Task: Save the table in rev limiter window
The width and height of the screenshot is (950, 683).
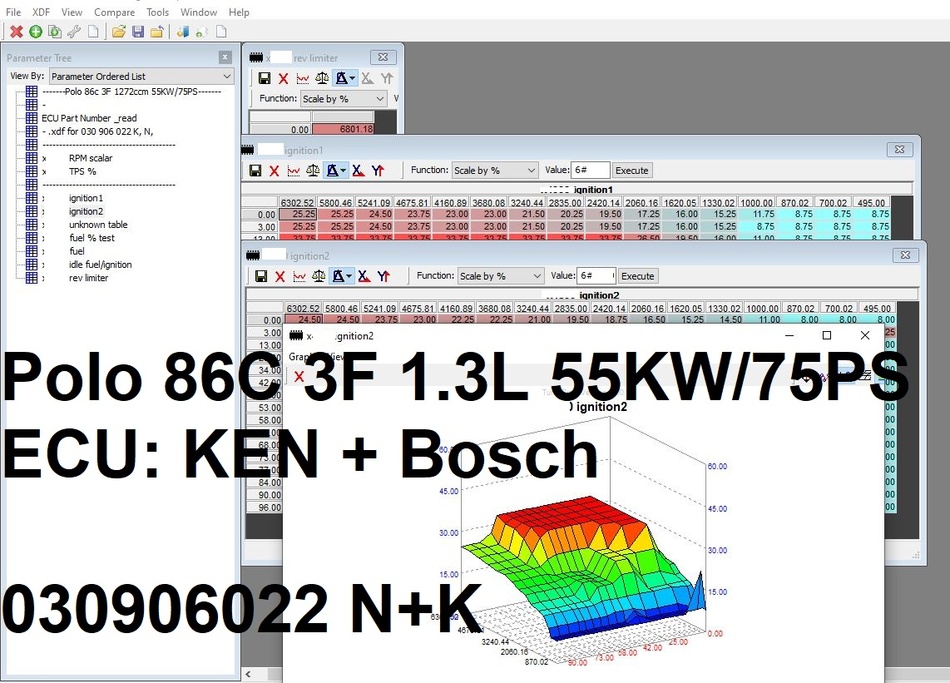Action: point(264,78)
